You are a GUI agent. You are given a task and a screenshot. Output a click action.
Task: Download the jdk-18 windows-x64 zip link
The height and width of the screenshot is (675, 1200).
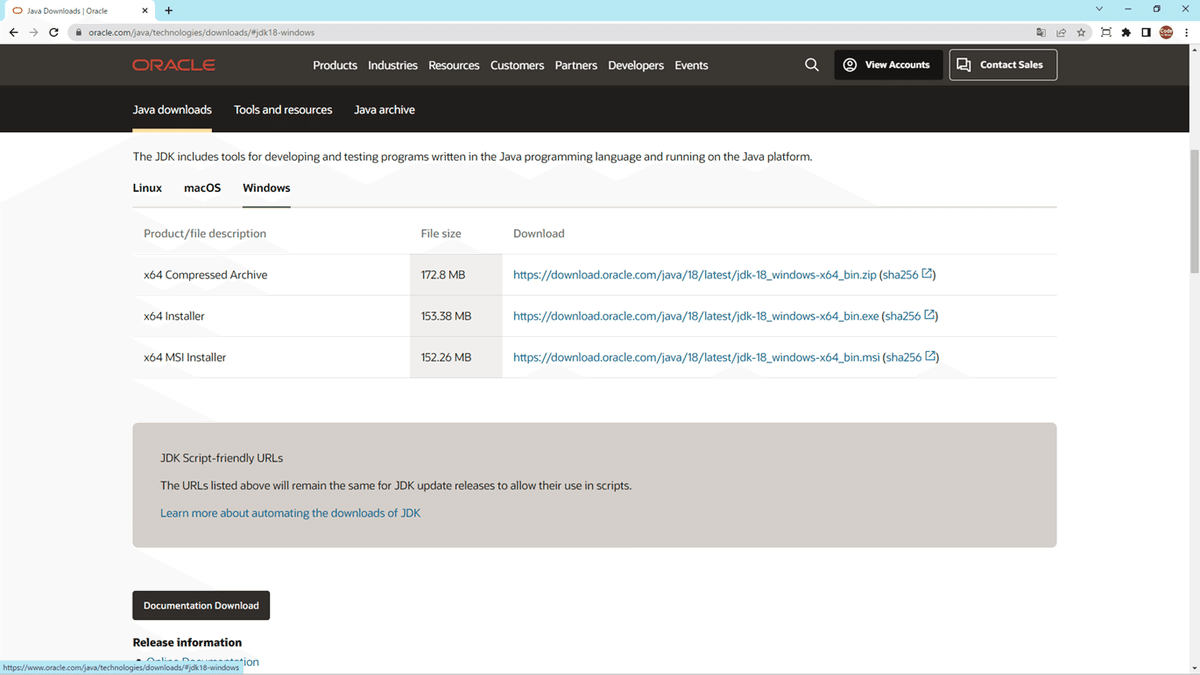[695, 275]
